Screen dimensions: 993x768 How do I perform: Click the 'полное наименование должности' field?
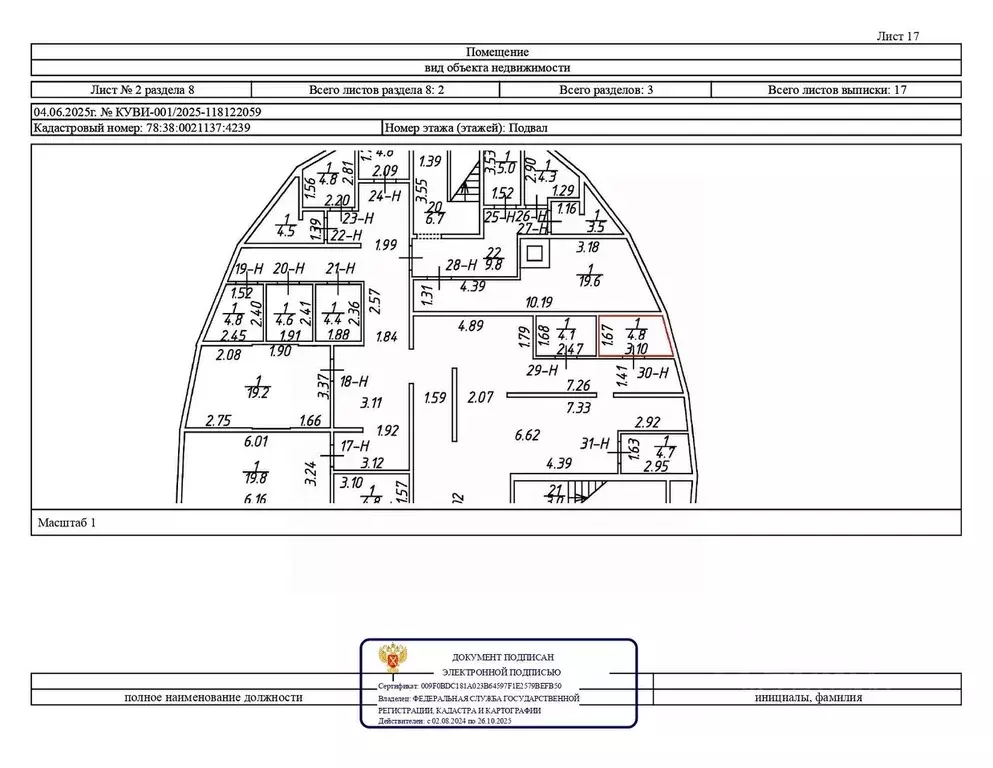click(x=212, y=698)
